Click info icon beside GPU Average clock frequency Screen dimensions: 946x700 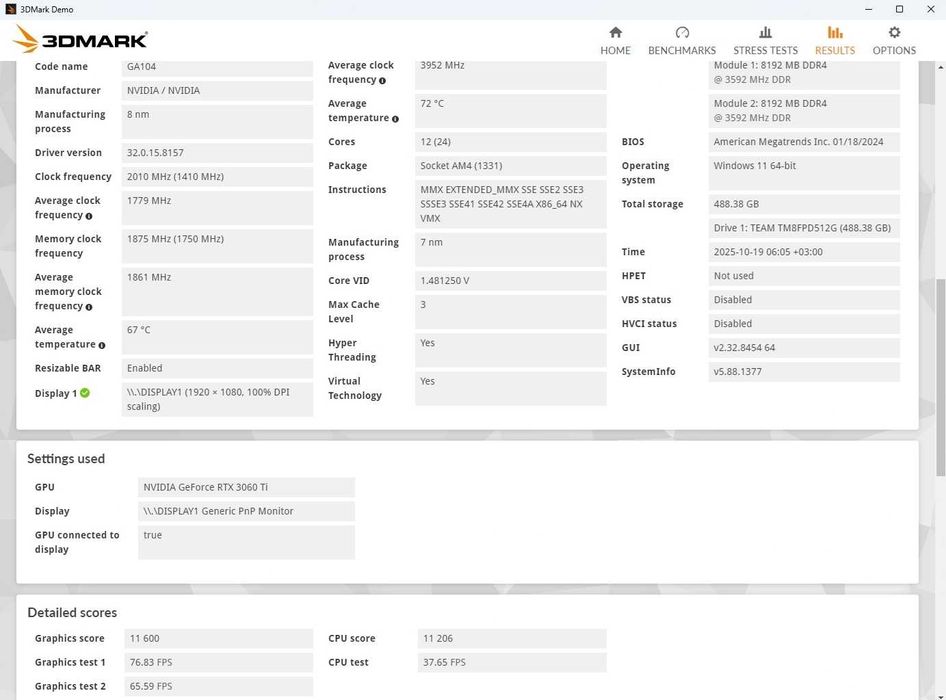click(89, 216)
